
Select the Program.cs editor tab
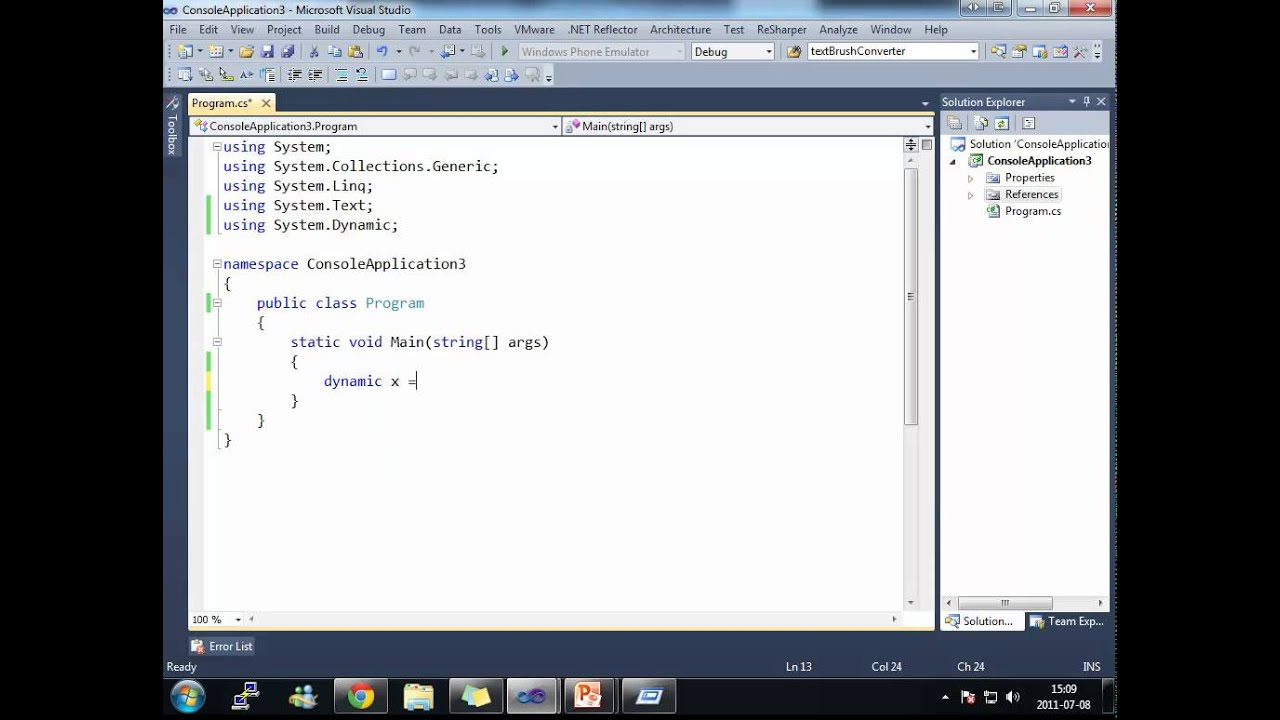pos(222,103)
